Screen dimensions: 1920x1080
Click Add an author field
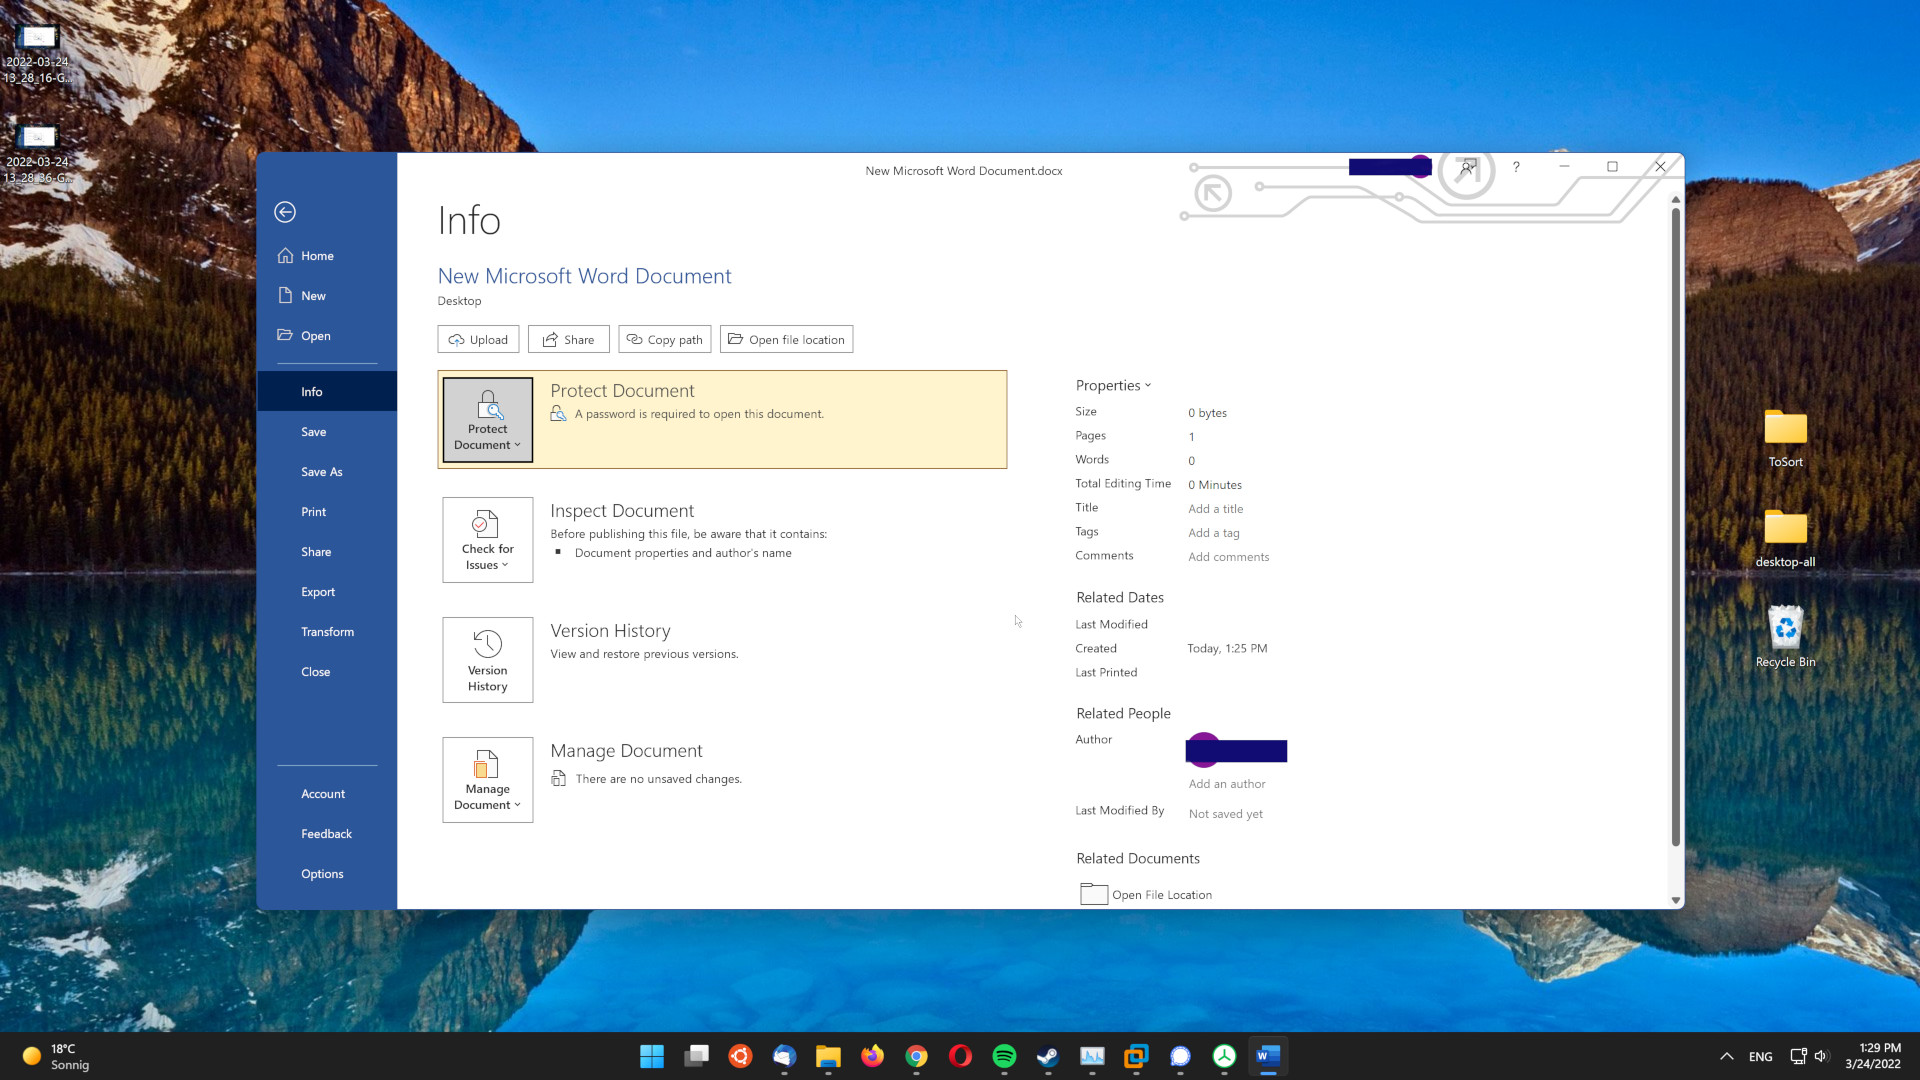click(x=1227, y=784)
